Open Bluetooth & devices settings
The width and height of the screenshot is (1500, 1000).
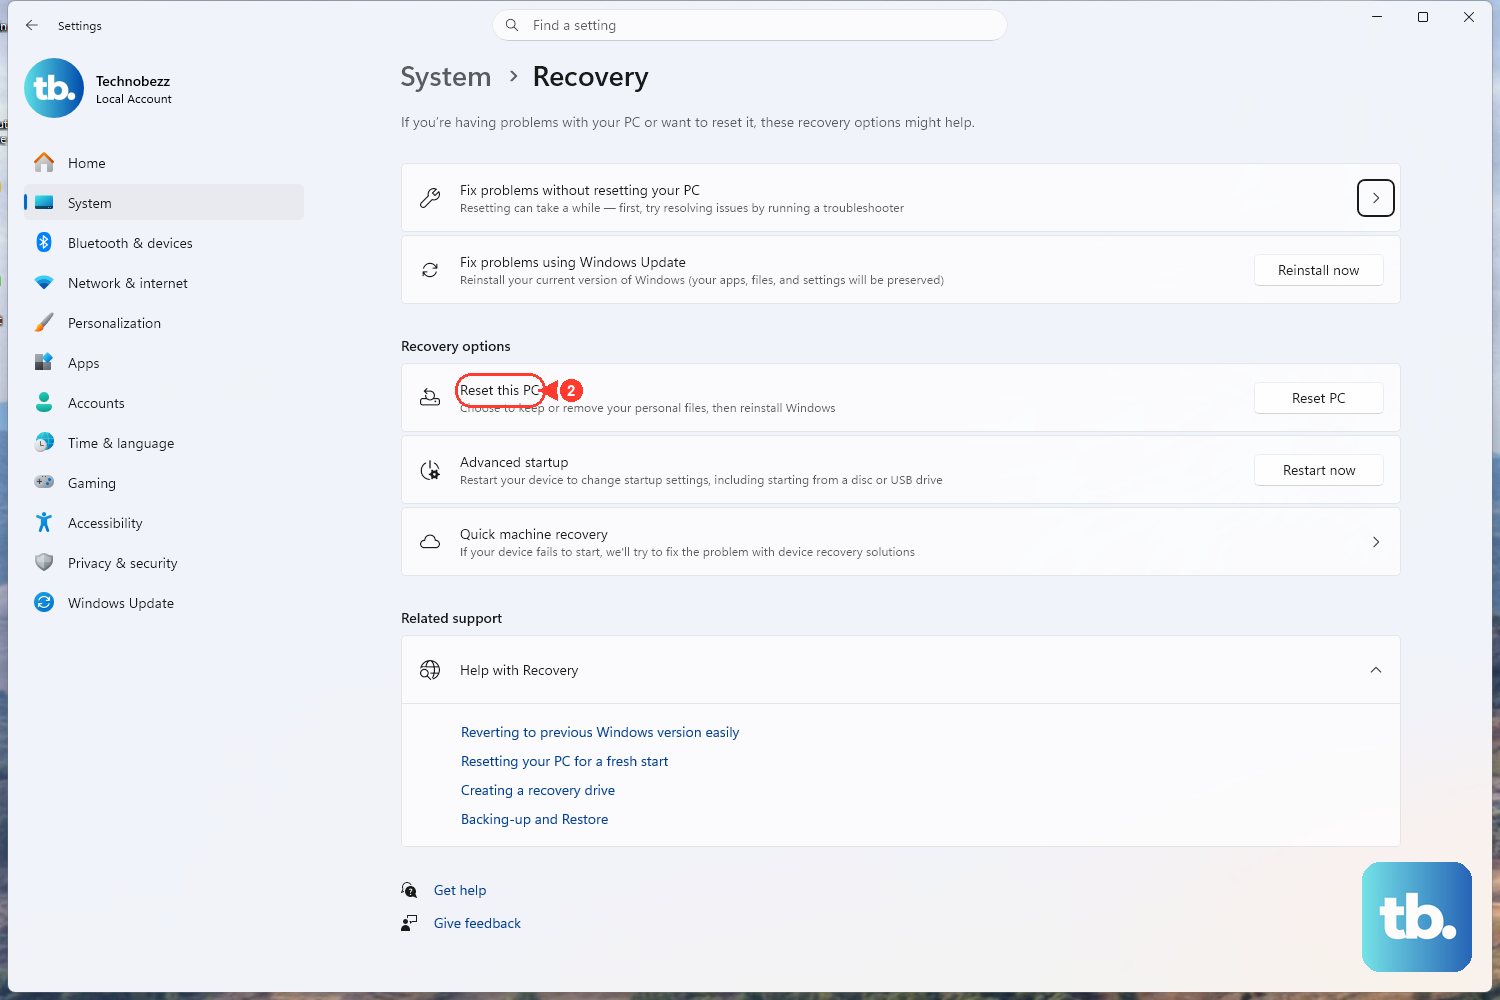pyautogui.click(x=164, y=242)
